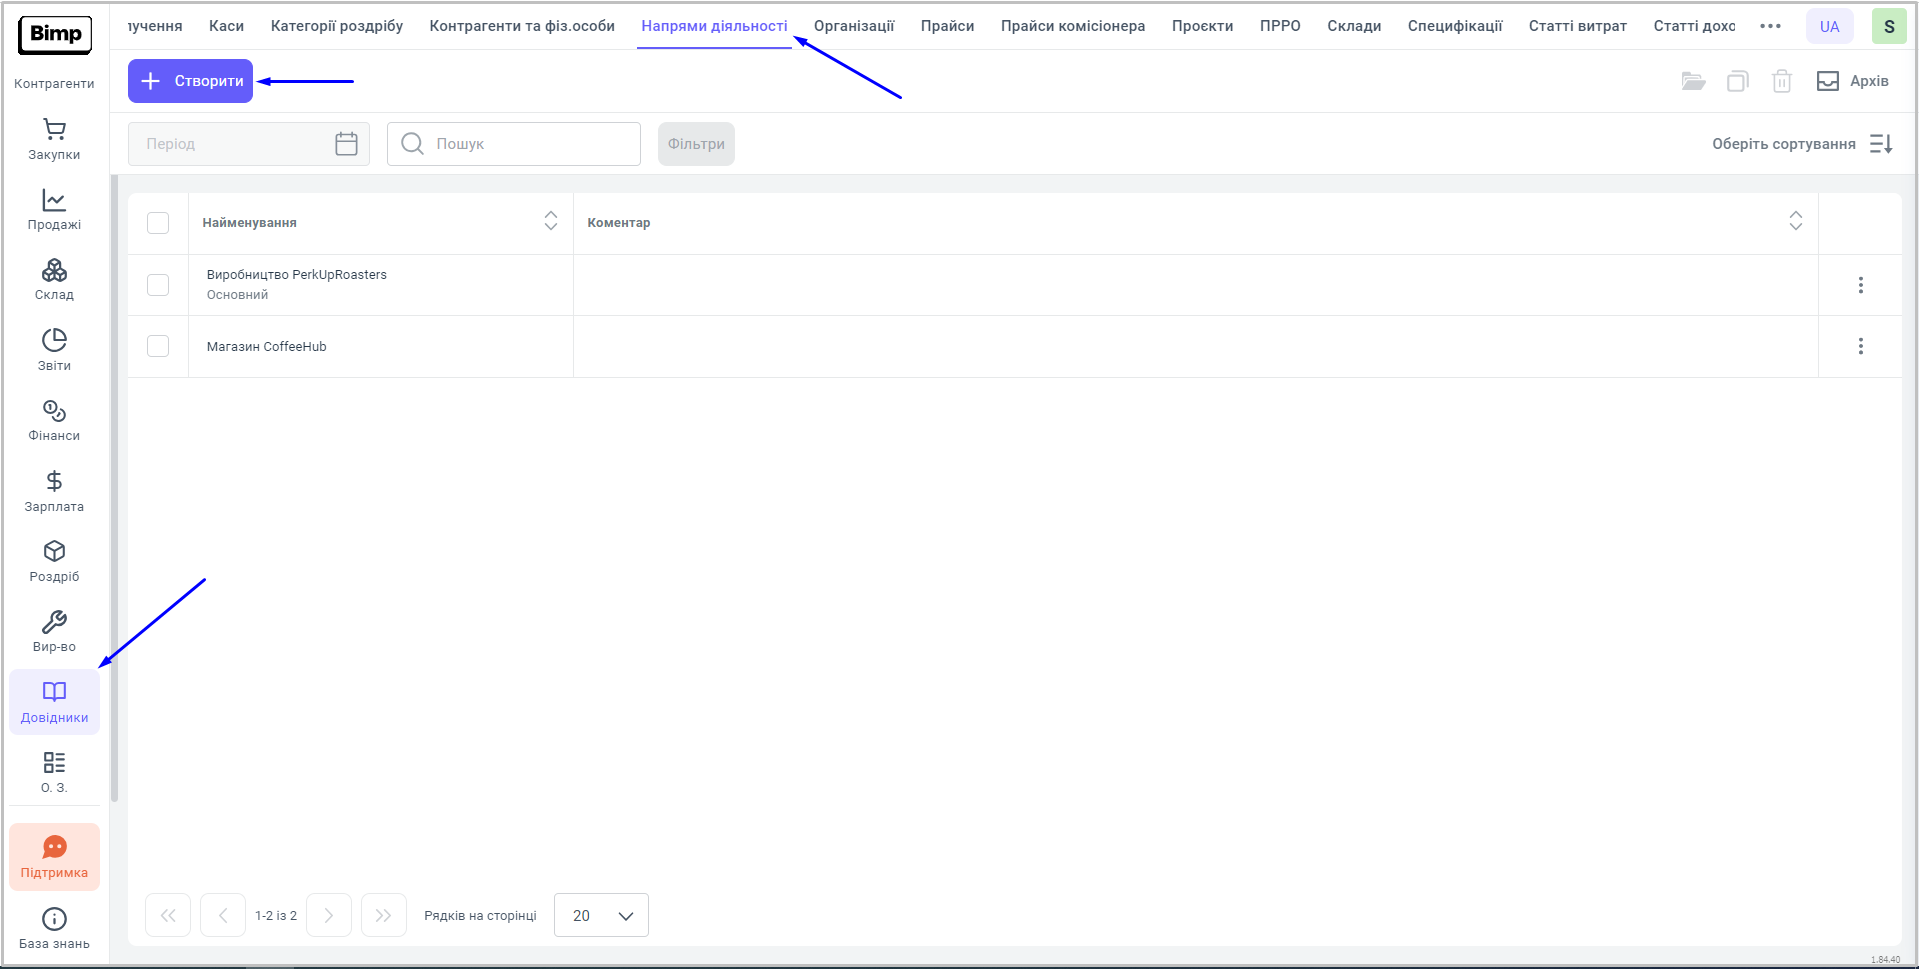Go to the Склад section icon
The width and height of the screenshot is (1919, 969).
point(54,271)
